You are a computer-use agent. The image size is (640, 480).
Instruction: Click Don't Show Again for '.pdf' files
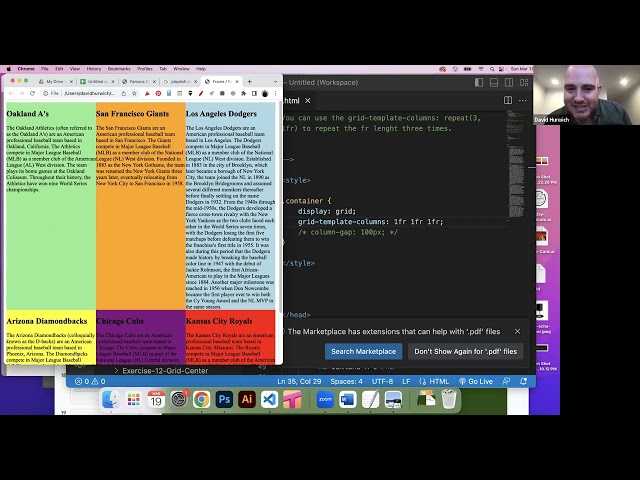pyautogui.click(x=465, y=351)
